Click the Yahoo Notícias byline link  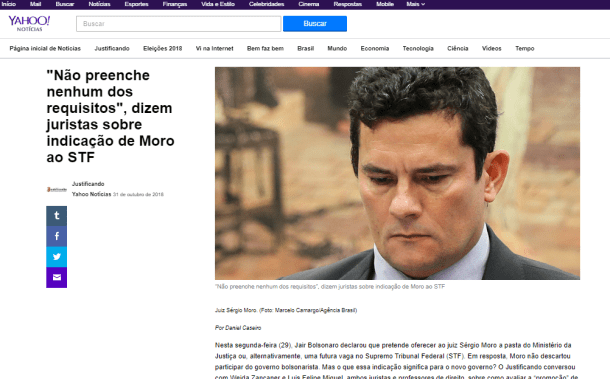click(x=91, y=194)
